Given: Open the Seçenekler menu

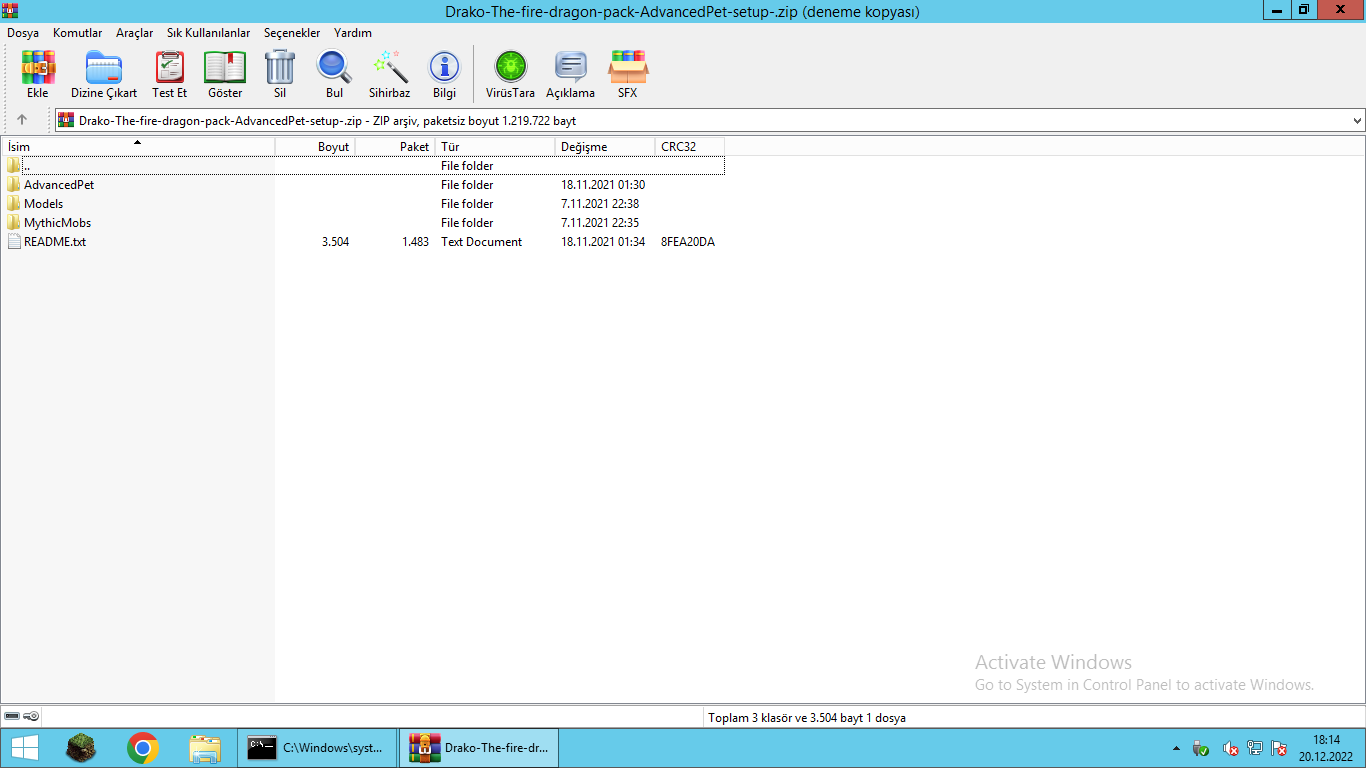Looking at the screenshot, I should (x=292, y=33).
